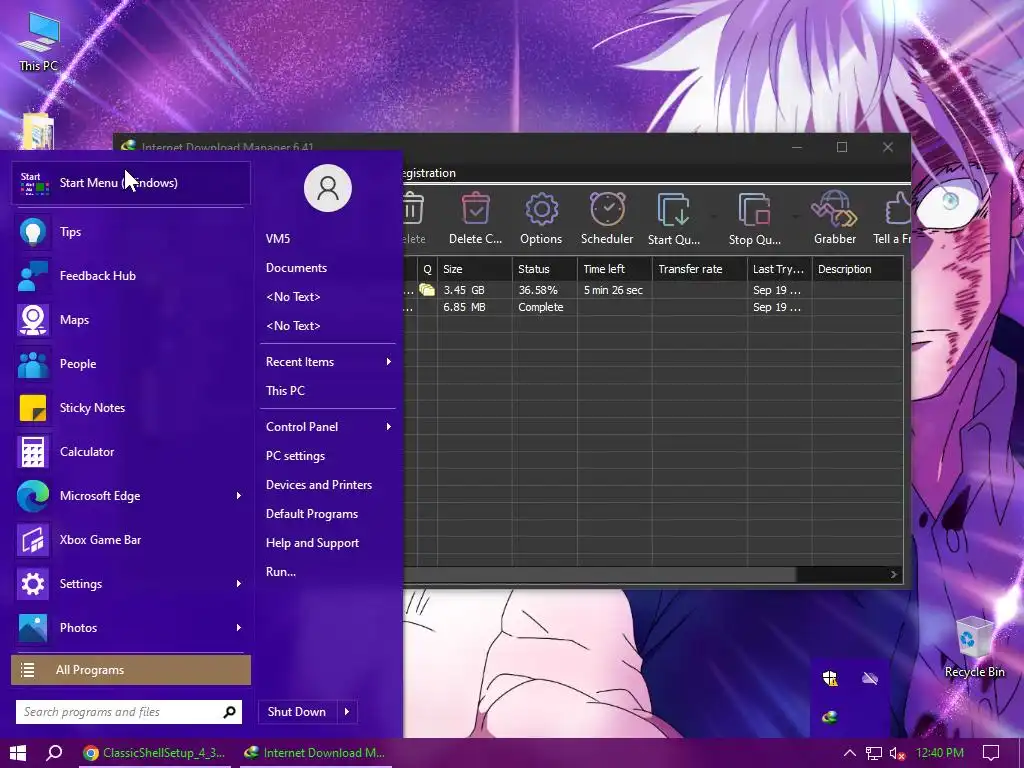Open network icon in system tray
This screenshot has height=768, width=1024.
click(874, 754)
